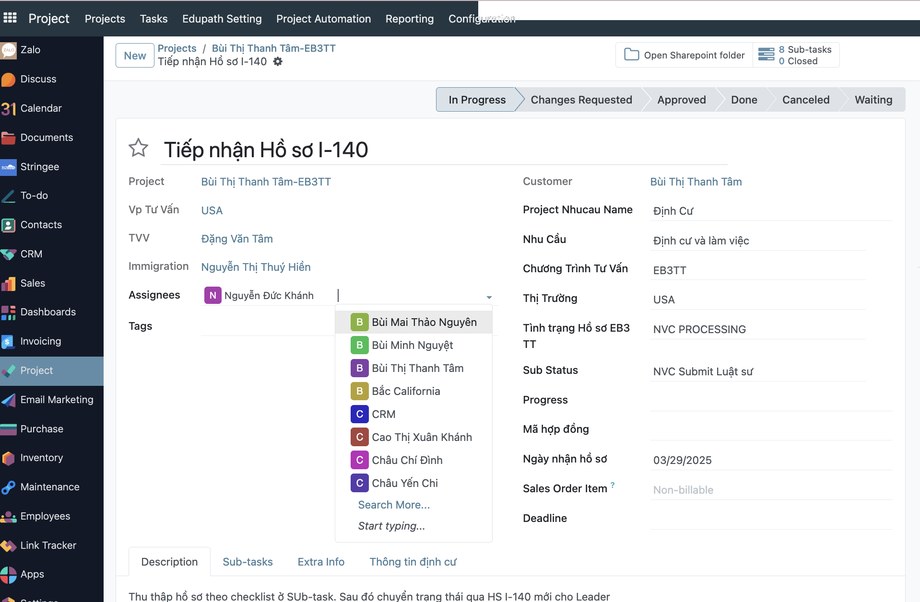920x602 pixels.
Task: Open Link Tracker app in sidebar
Action: point(52,545)
